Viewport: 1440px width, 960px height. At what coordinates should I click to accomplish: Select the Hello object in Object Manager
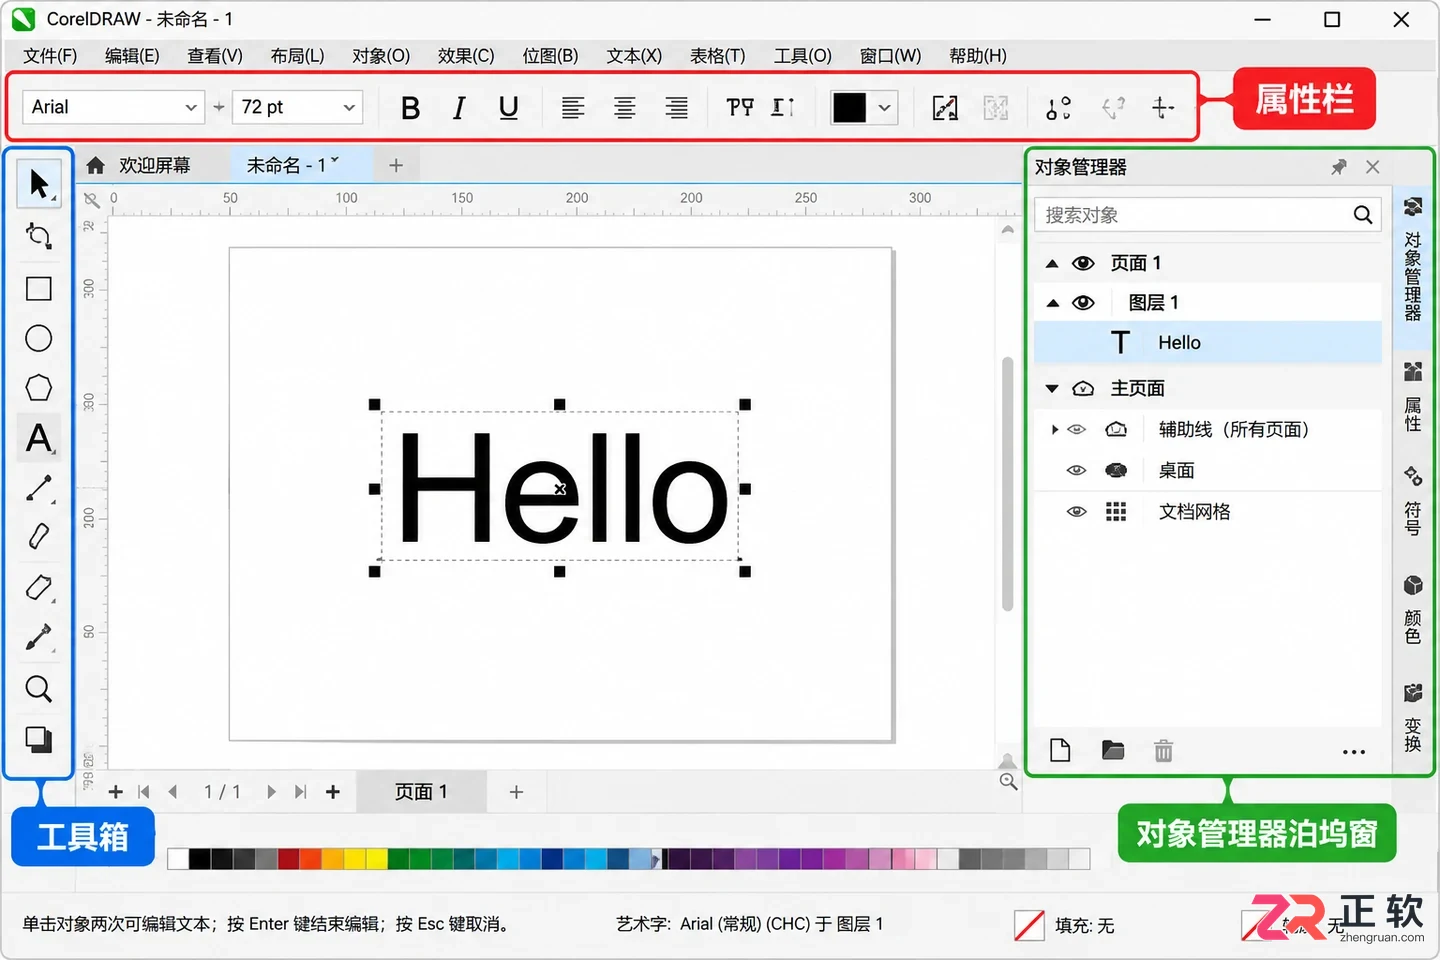point(1208,342)
